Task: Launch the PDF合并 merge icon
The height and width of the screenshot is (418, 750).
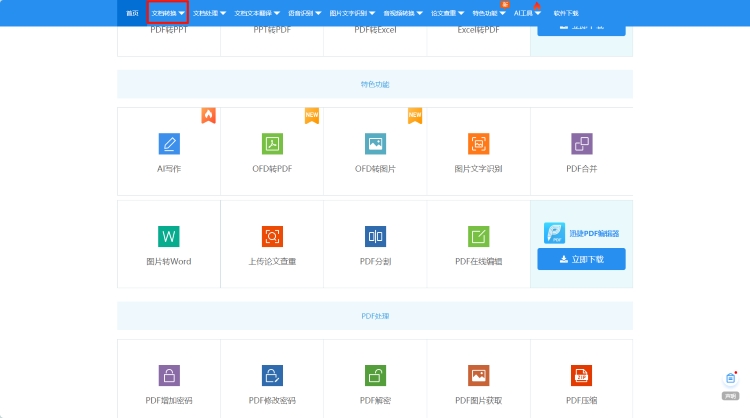Action: click(581, 144)
